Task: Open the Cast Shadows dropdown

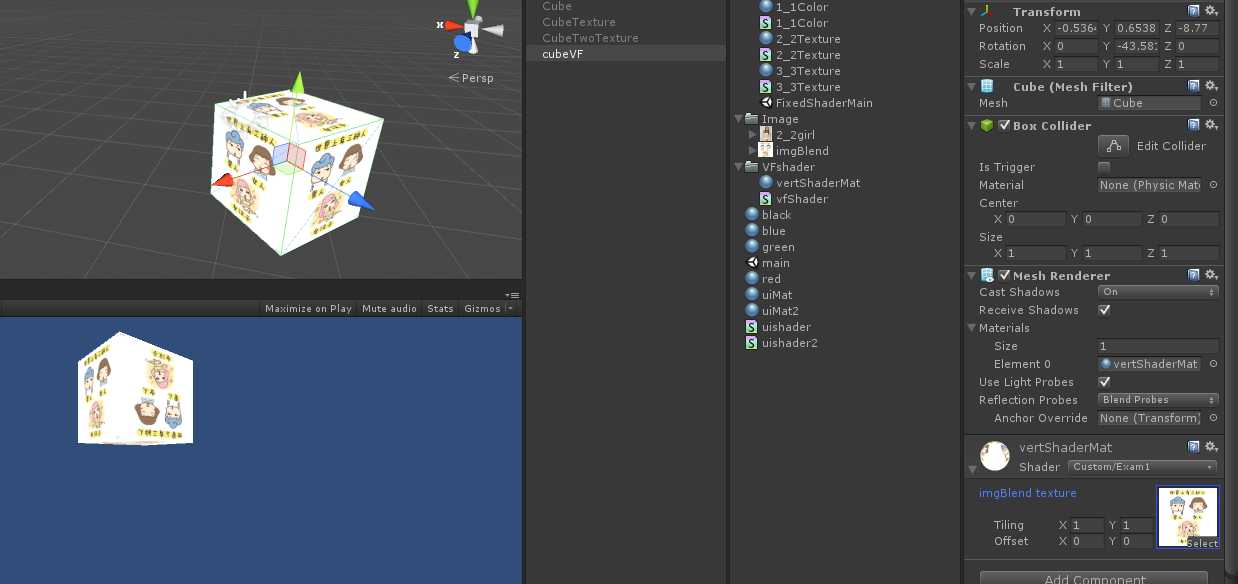Action: pyautogui.click(x=1158, y=292)
